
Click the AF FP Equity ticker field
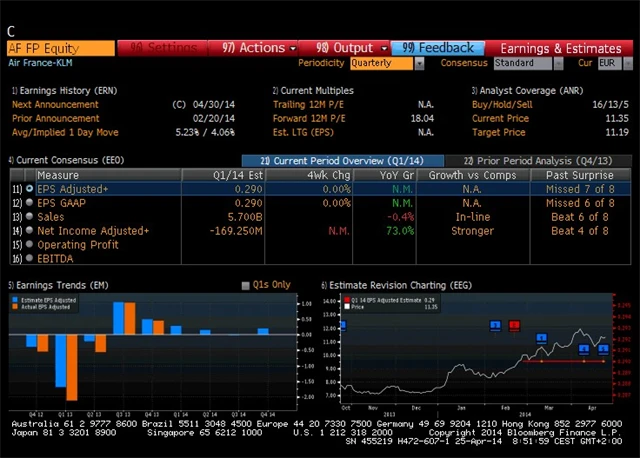[x=61, y=48]
